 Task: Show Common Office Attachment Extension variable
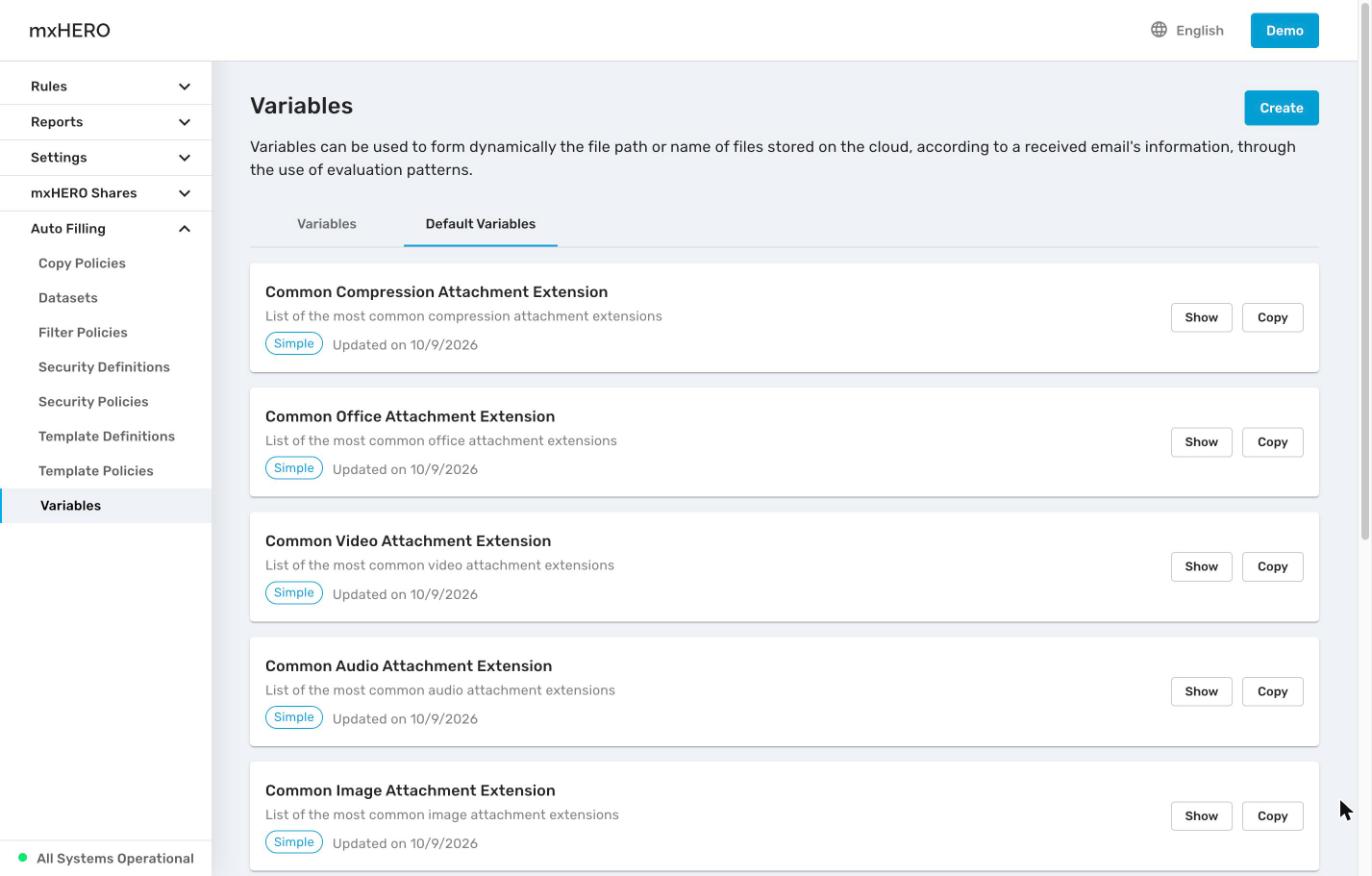tap(1201, 442)
